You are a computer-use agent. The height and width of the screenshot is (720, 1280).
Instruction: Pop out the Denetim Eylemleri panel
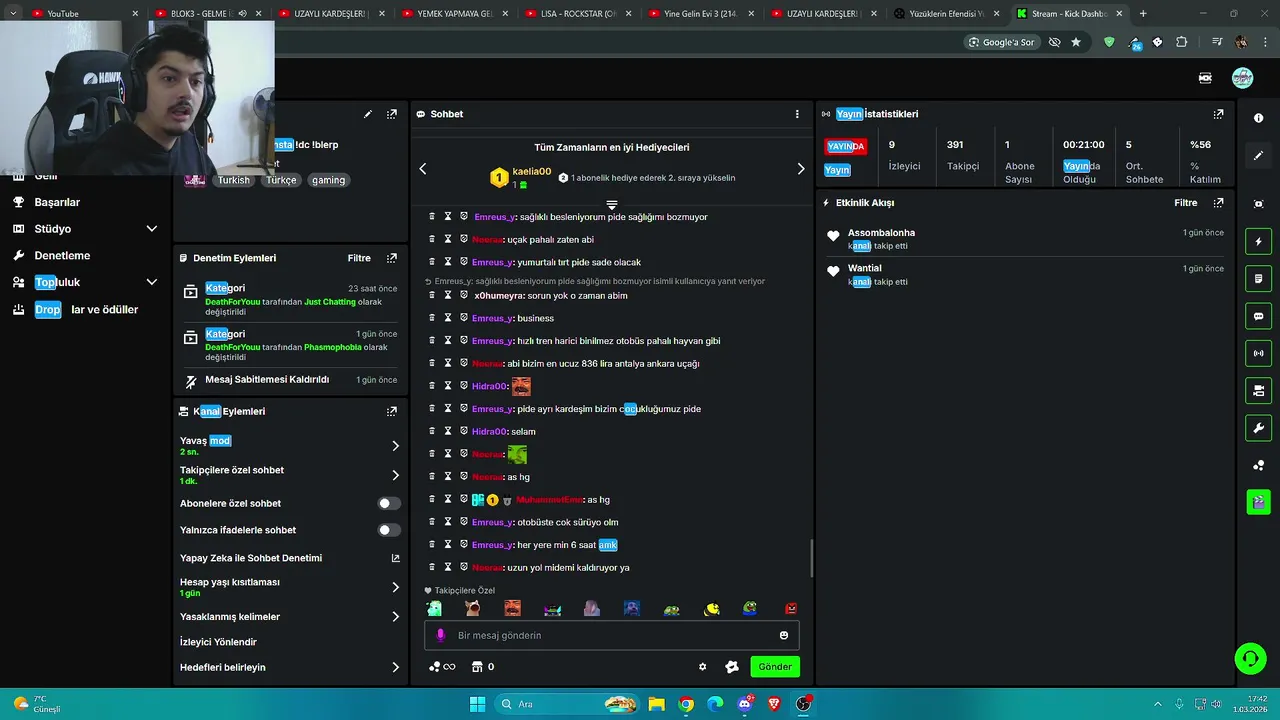point(392,258)
